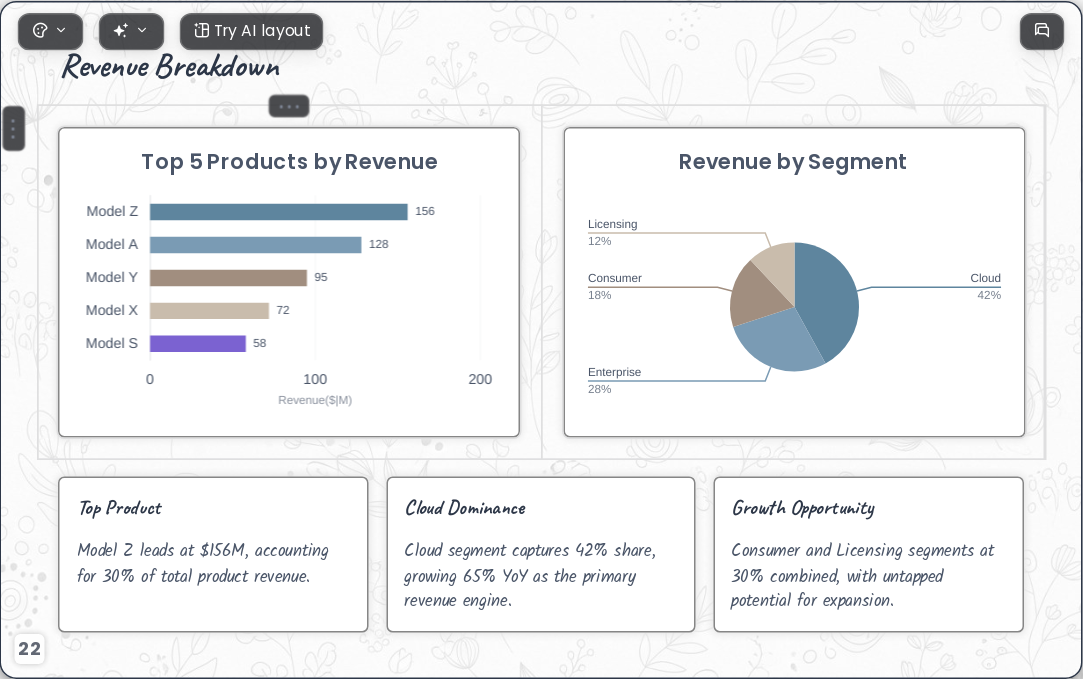
Task: Click the Model Z bar
Action: point(278,211)
